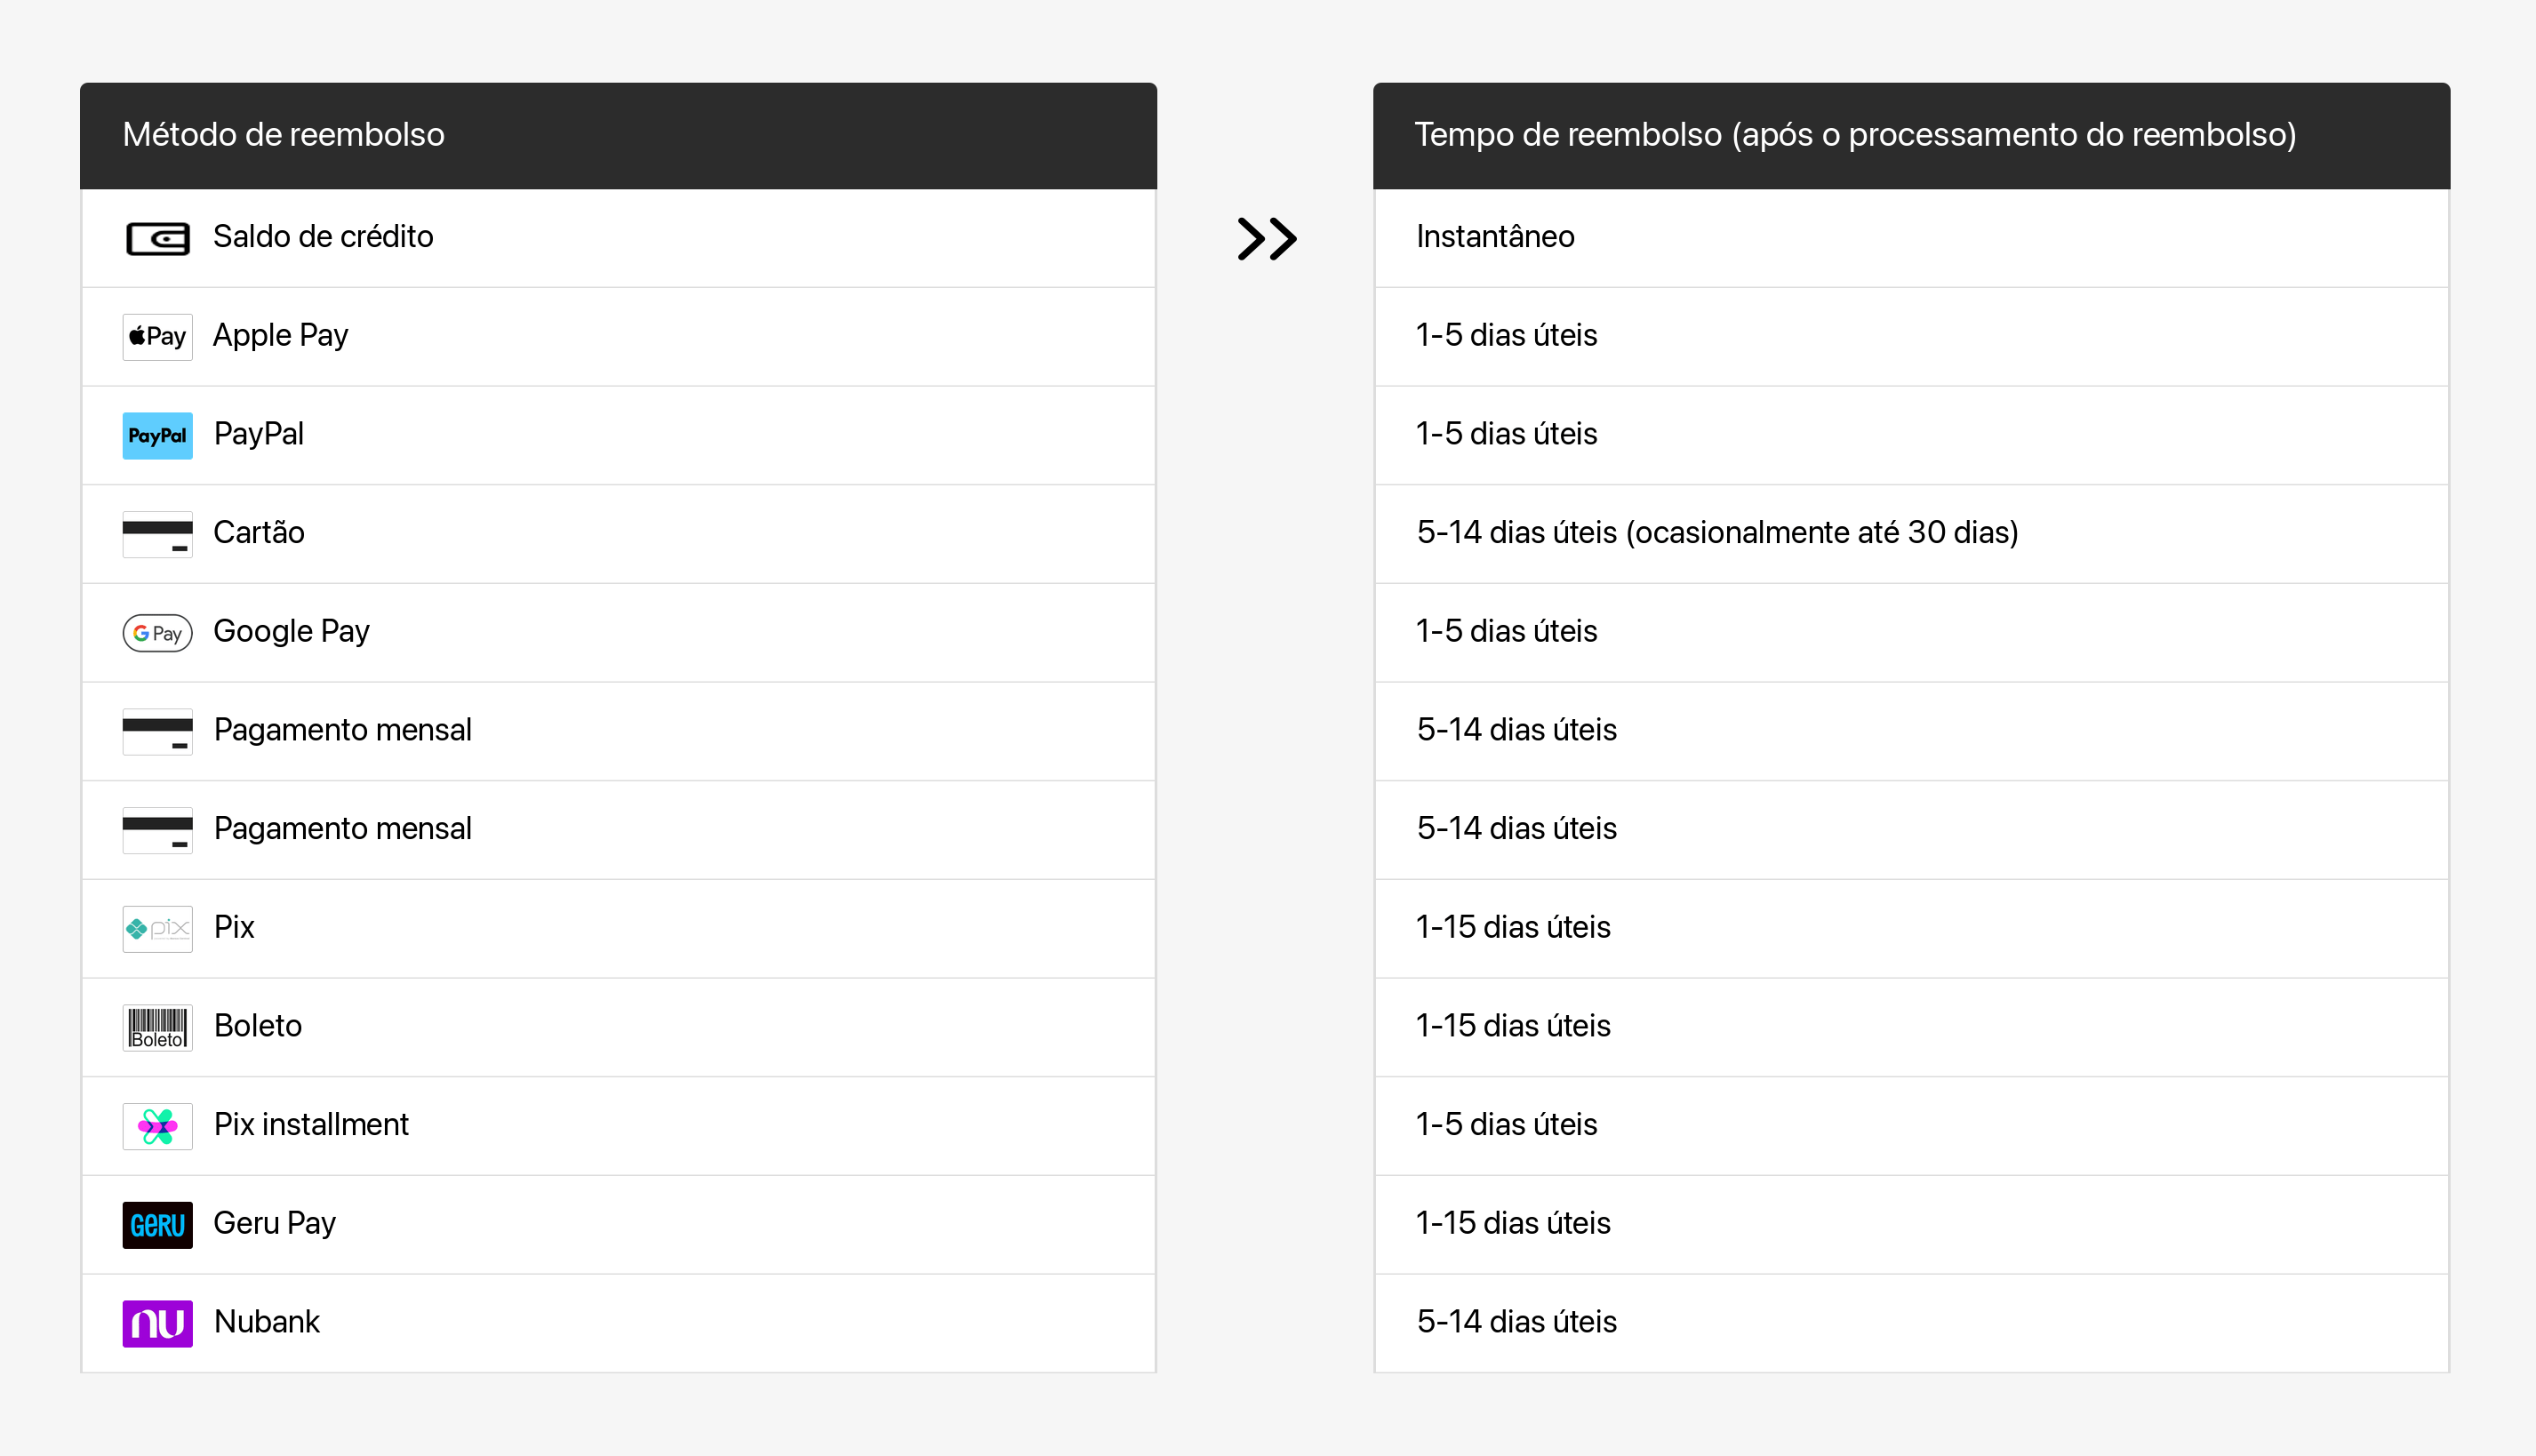Click the Geru Pay text label
2536x1456 pixels.
[x=274, y=1223]
